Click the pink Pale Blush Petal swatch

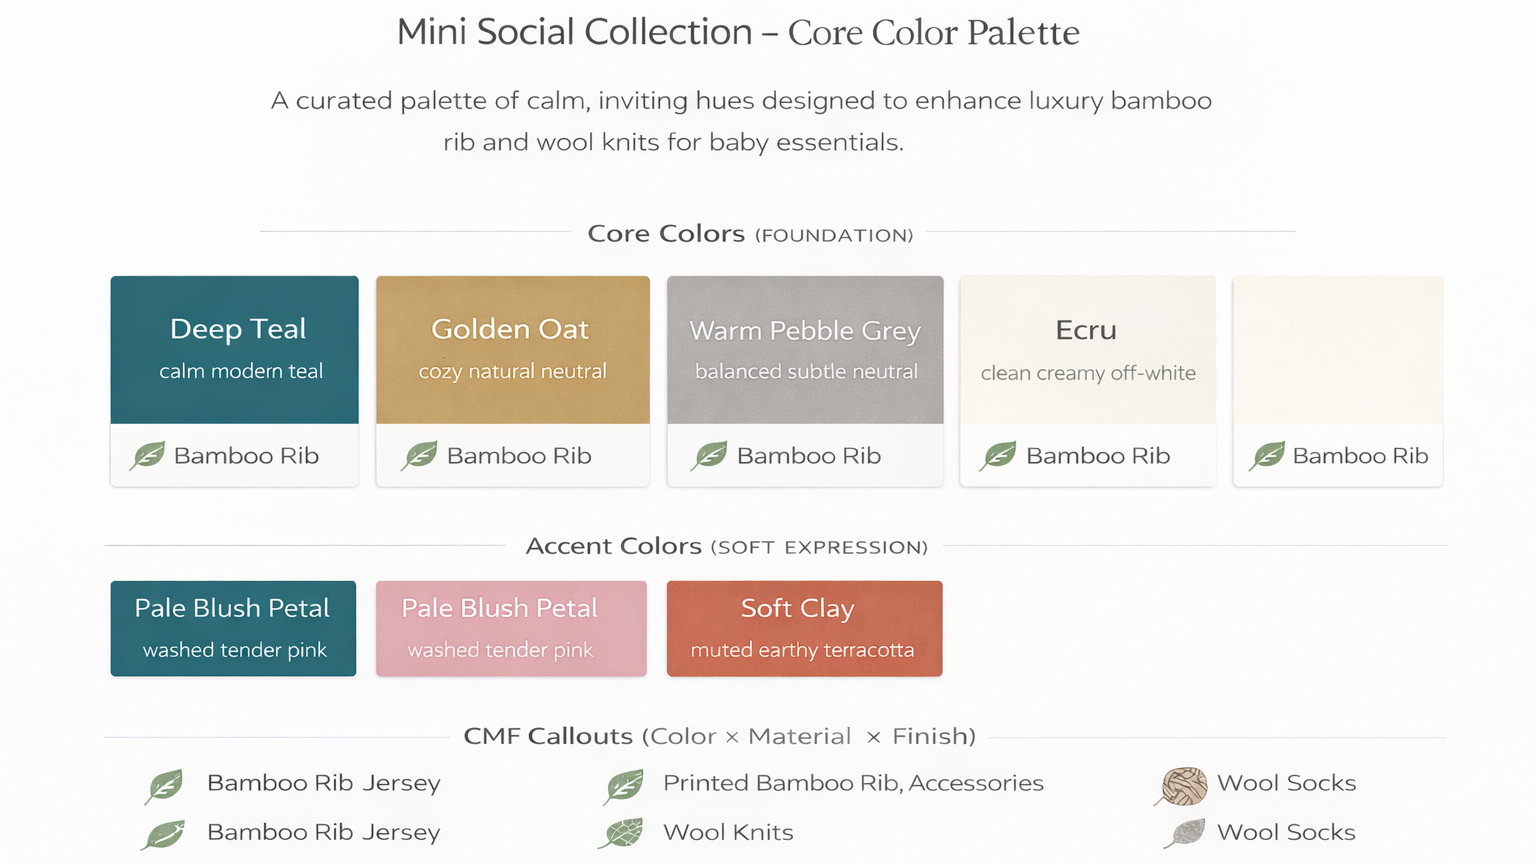[511, 628]
